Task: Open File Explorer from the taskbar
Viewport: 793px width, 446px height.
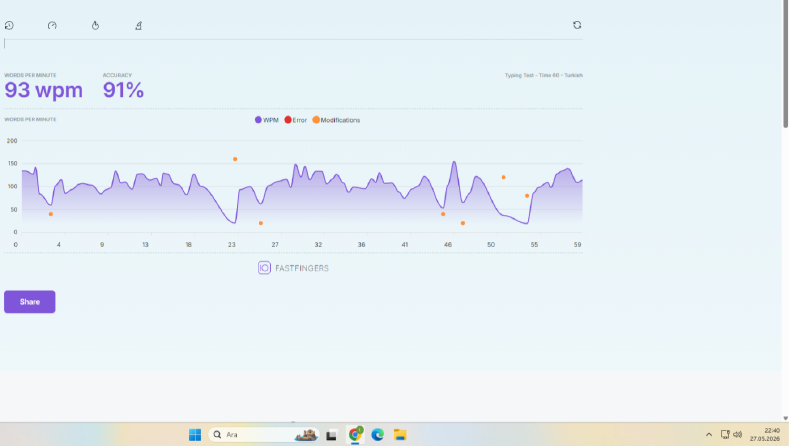Action: point(400,435)
